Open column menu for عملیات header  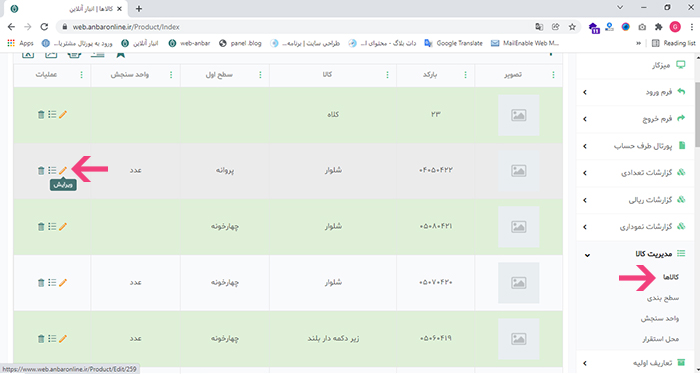(x=81, y=75)
